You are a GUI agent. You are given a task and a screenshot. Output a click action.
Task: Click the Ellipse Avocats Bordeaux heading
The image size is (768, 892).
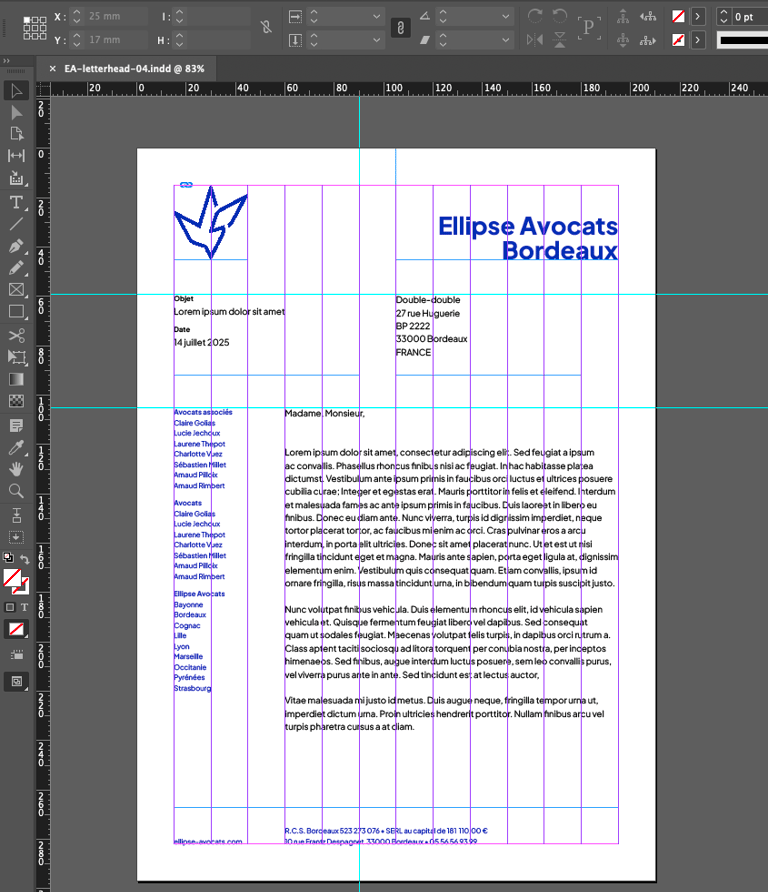click(x=528, y=238)
